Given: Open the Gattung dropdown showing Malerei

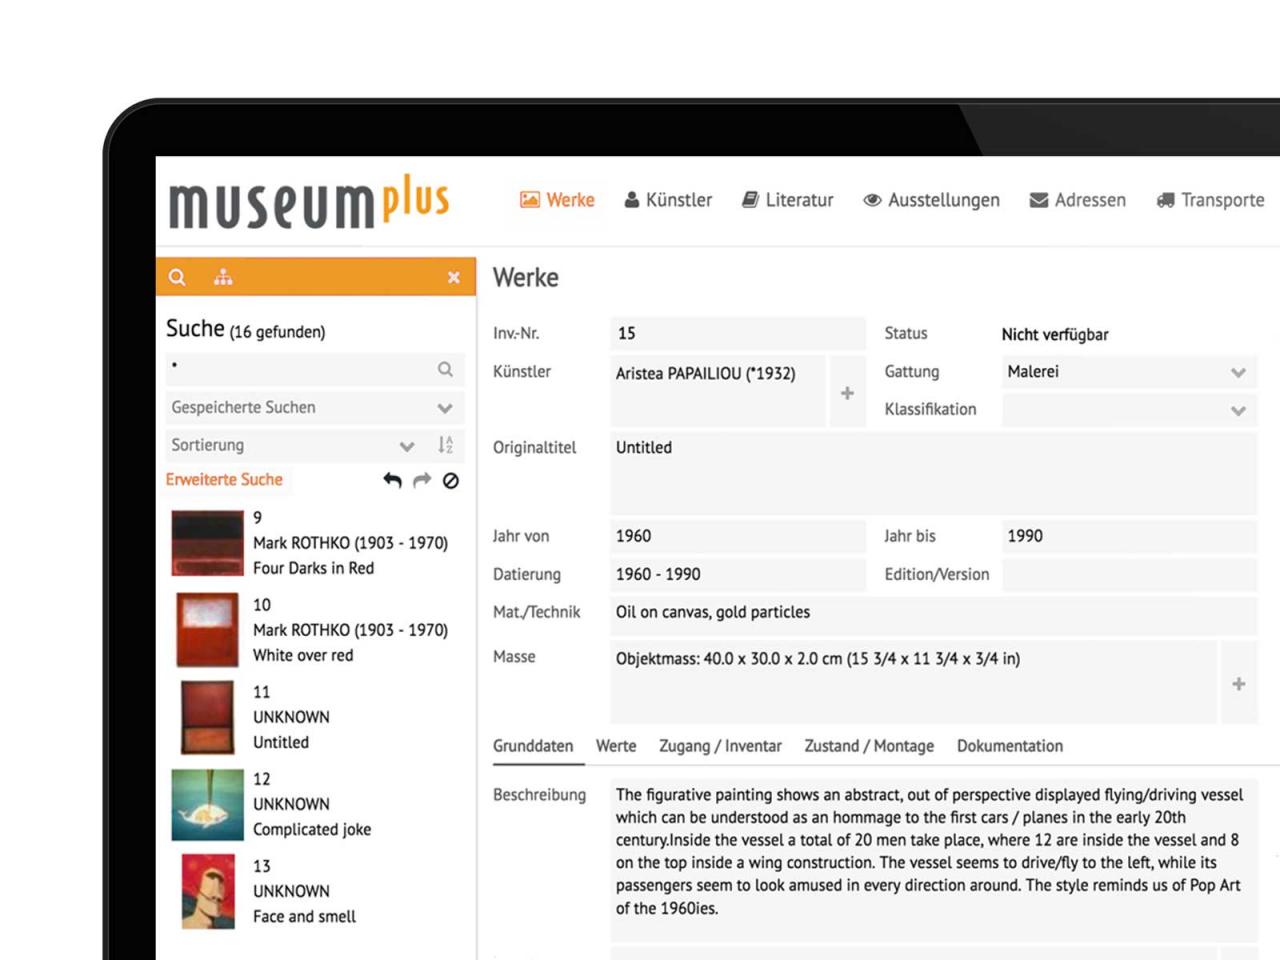Looking at the screenshot, I should (1237, 372).
